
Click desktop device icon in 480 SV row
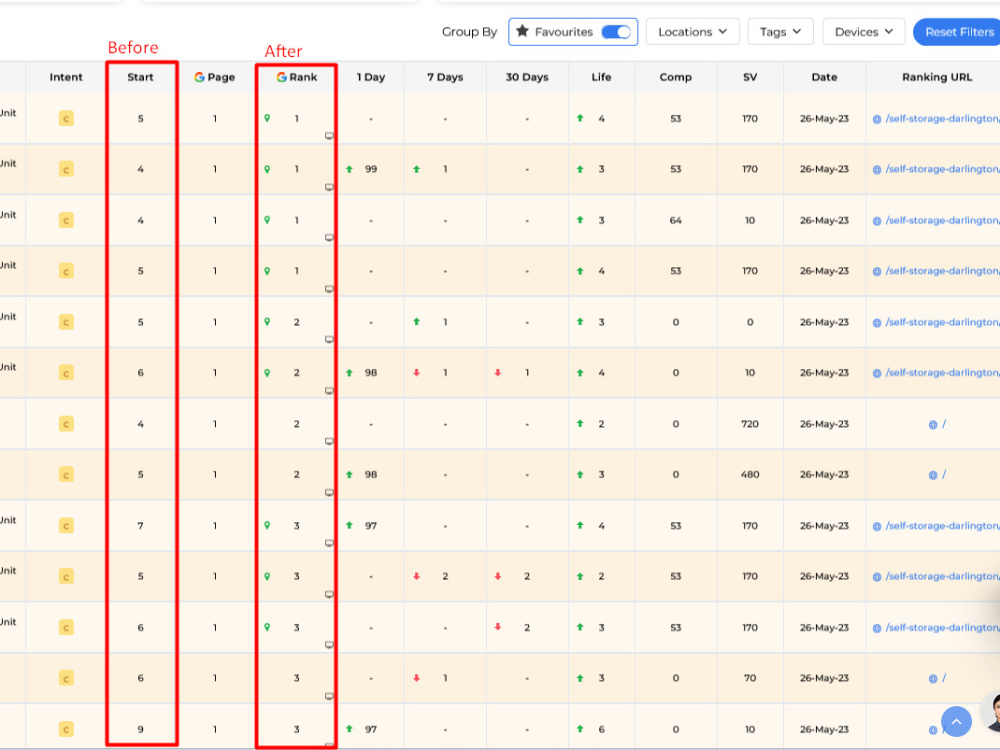point(329,492)
